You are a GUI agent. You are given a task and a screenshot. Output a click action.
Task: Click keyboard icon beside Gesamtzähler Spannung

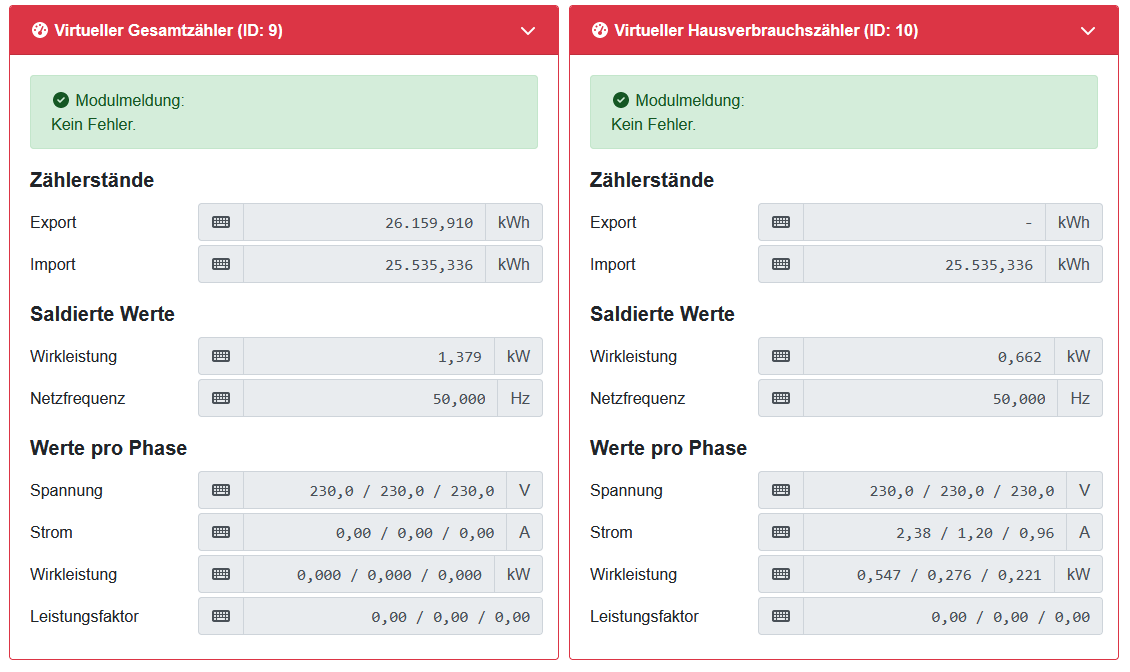click(x=221, y=490)
